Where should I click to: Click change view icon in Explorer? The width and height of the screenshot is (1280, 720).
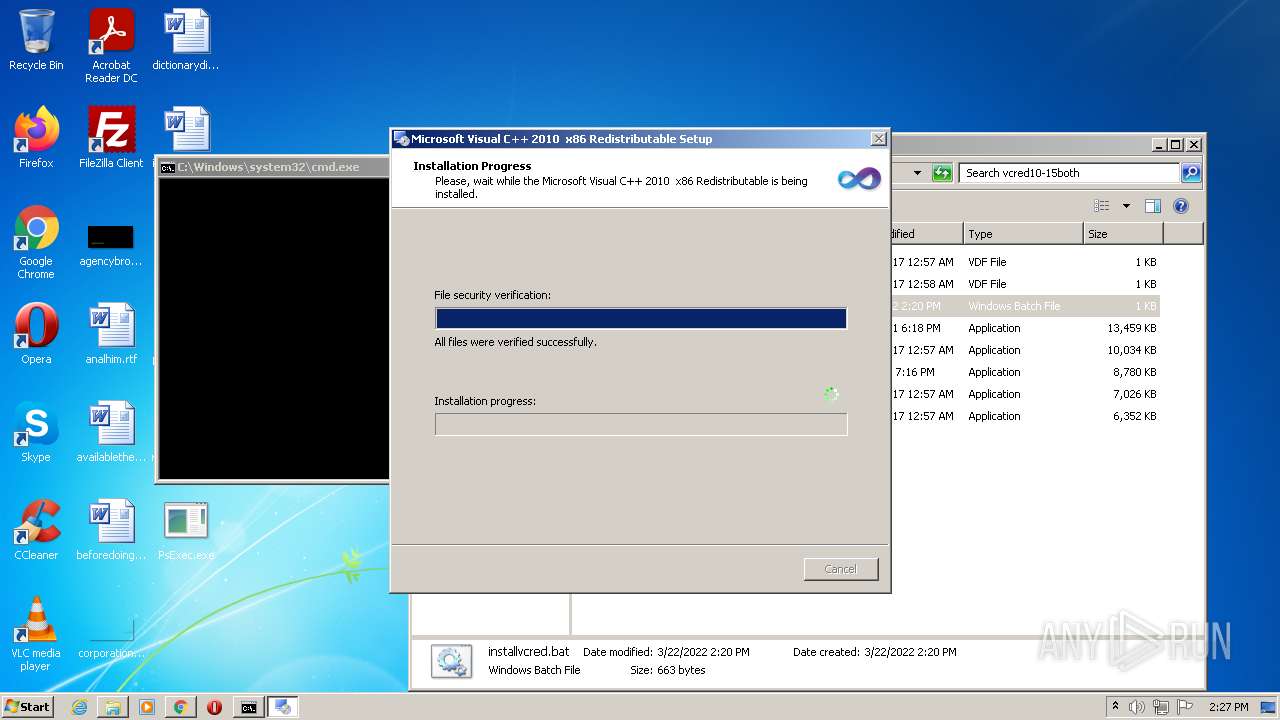tap(1102, 206)
